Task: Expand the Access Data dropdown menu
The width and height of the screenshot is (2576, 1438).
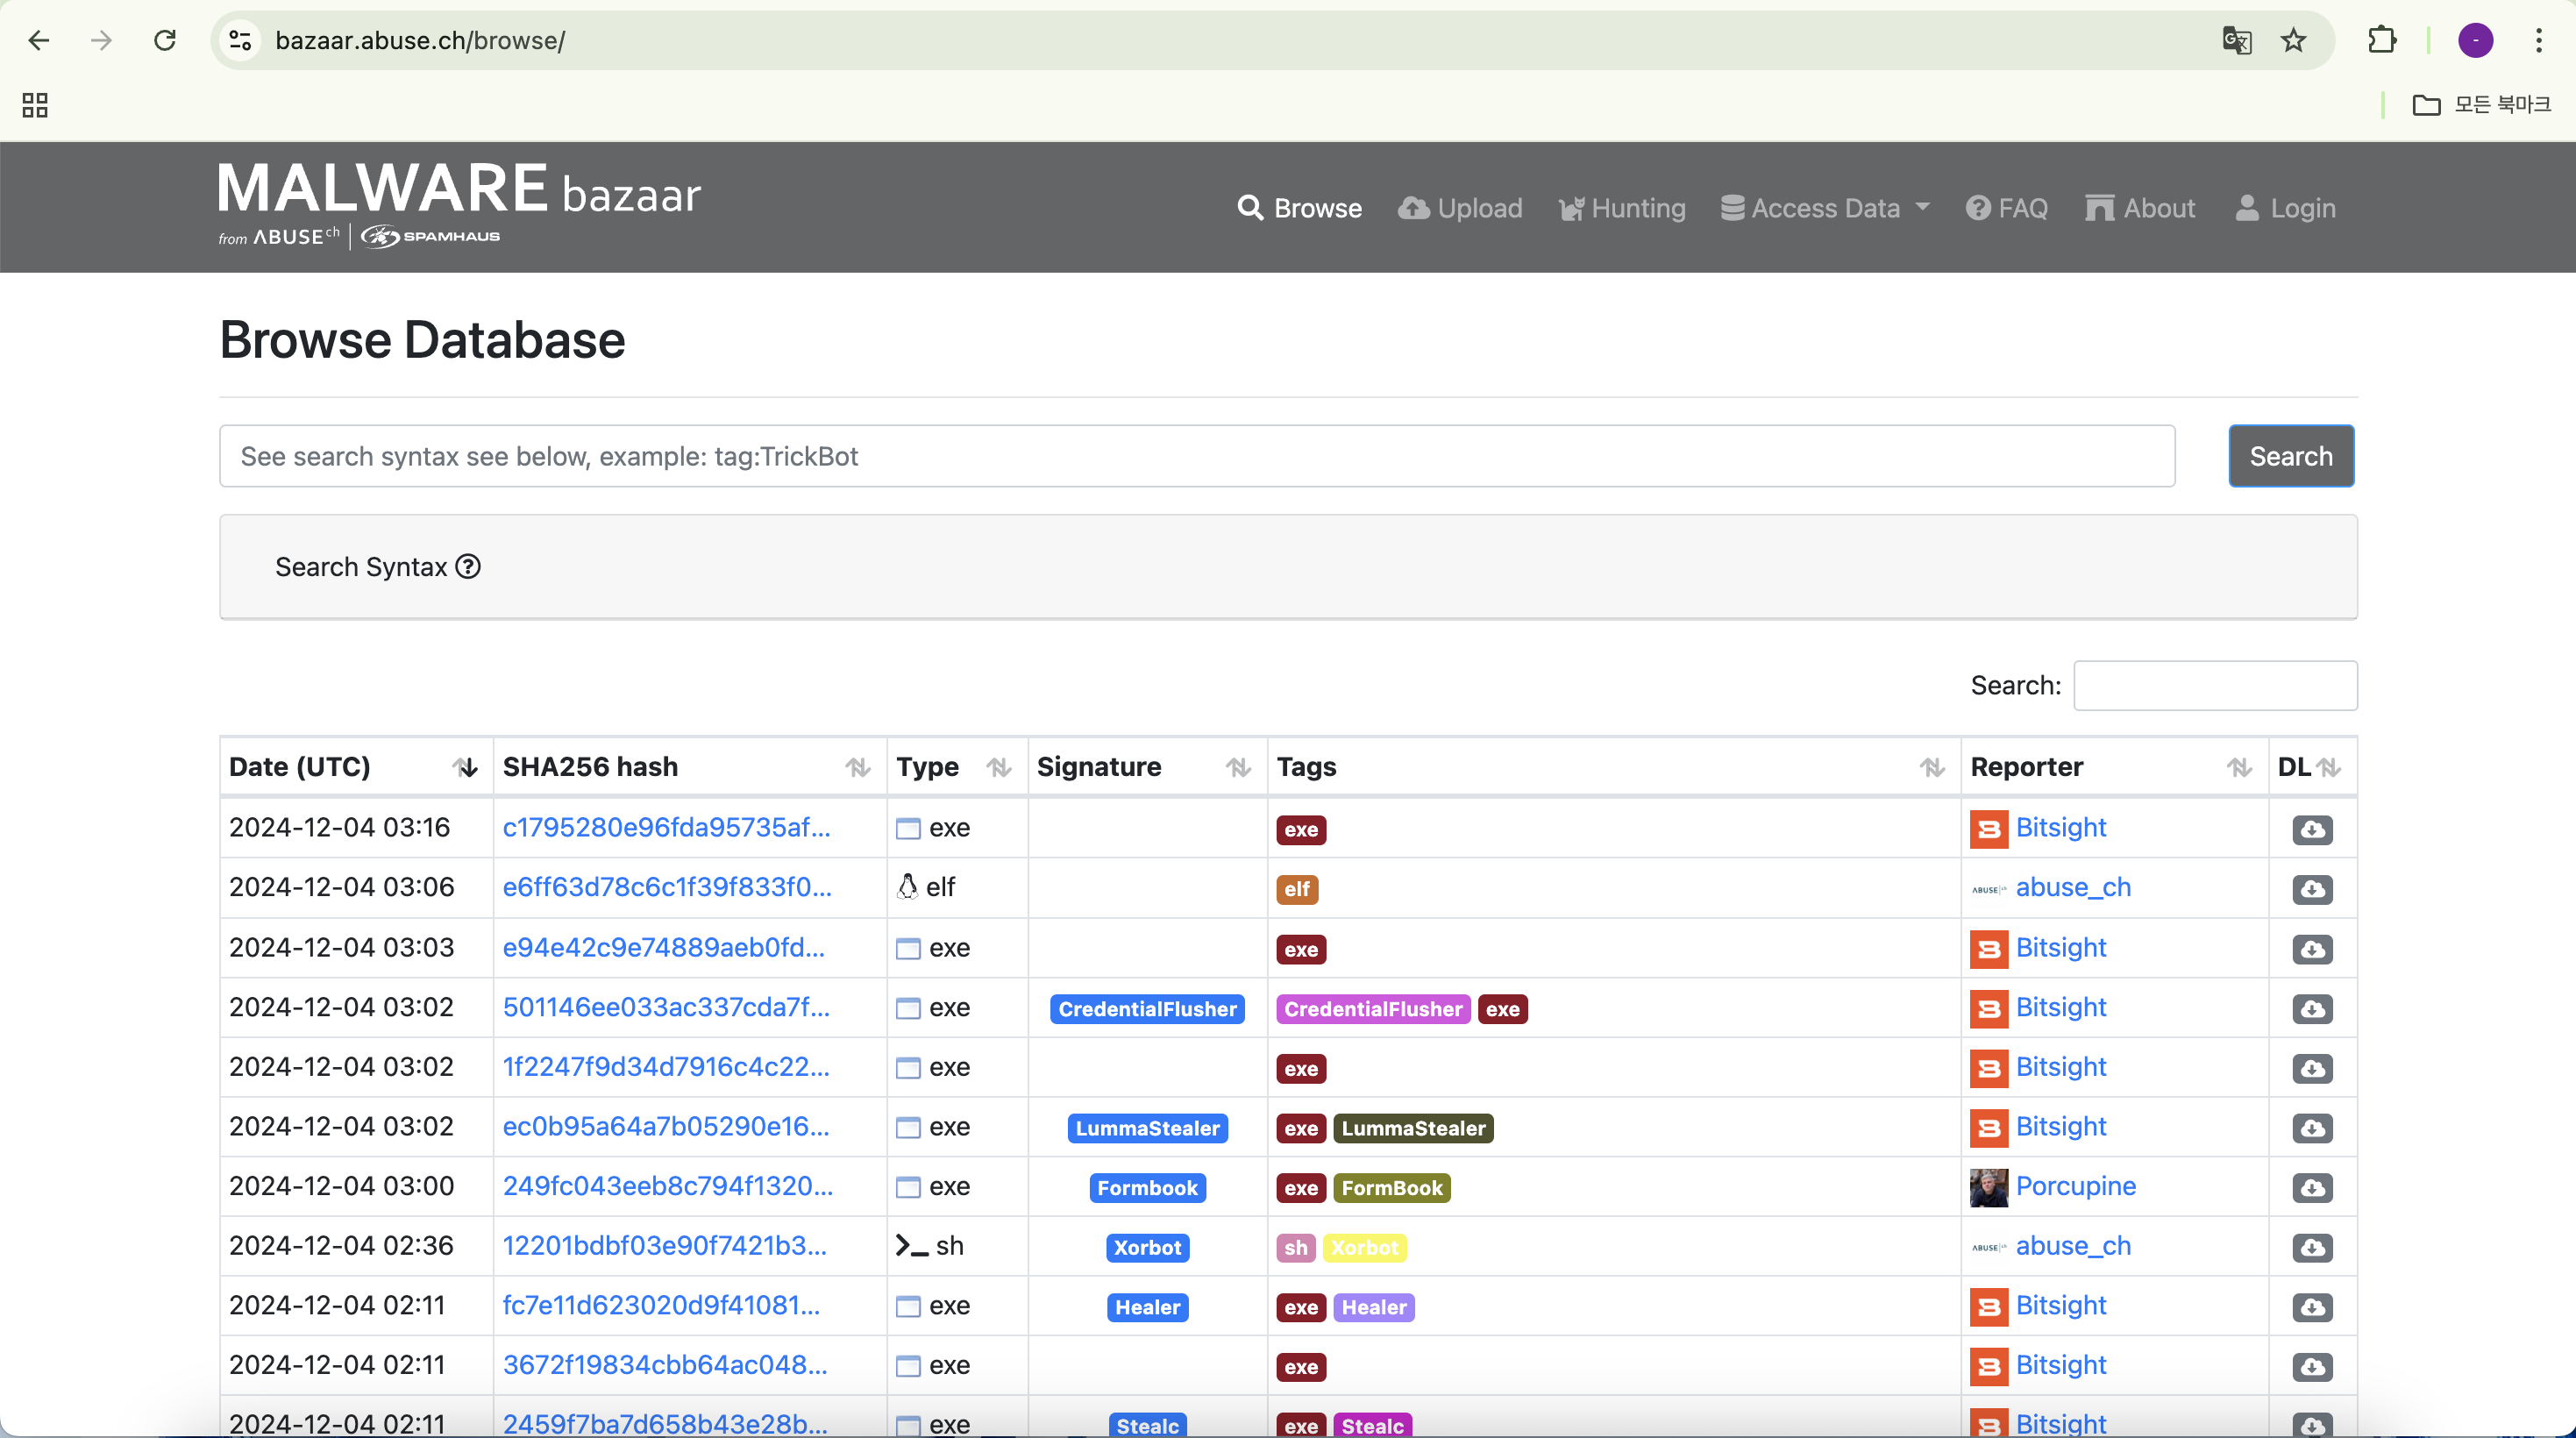Action: (x=1825, y=208)
